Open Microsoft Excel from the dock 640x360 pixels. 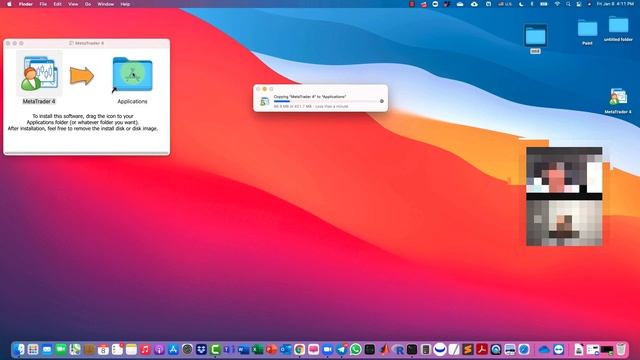(x=257, y=349)
